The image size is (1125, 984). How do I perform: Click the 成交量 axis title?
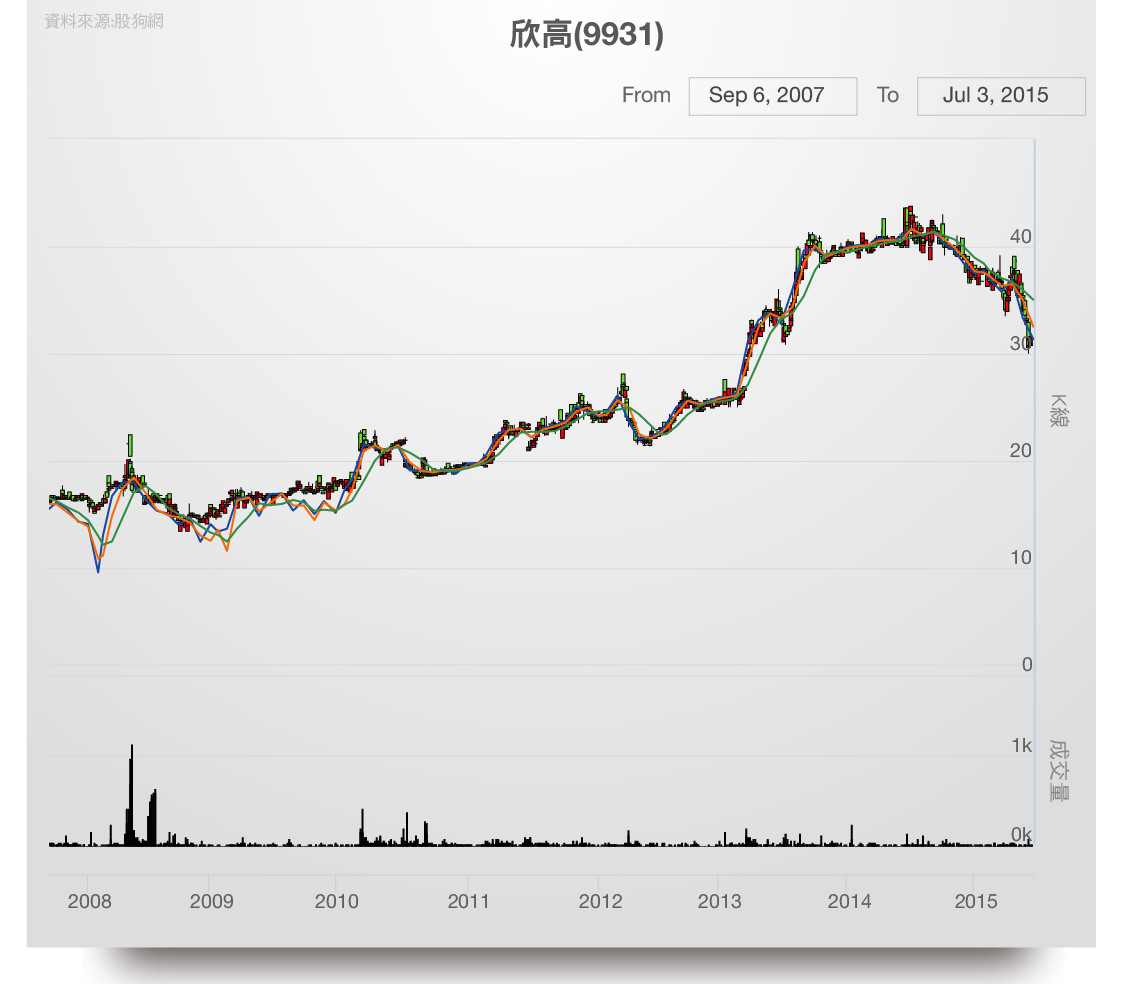pyautogui.click(x=1059, y=771)
